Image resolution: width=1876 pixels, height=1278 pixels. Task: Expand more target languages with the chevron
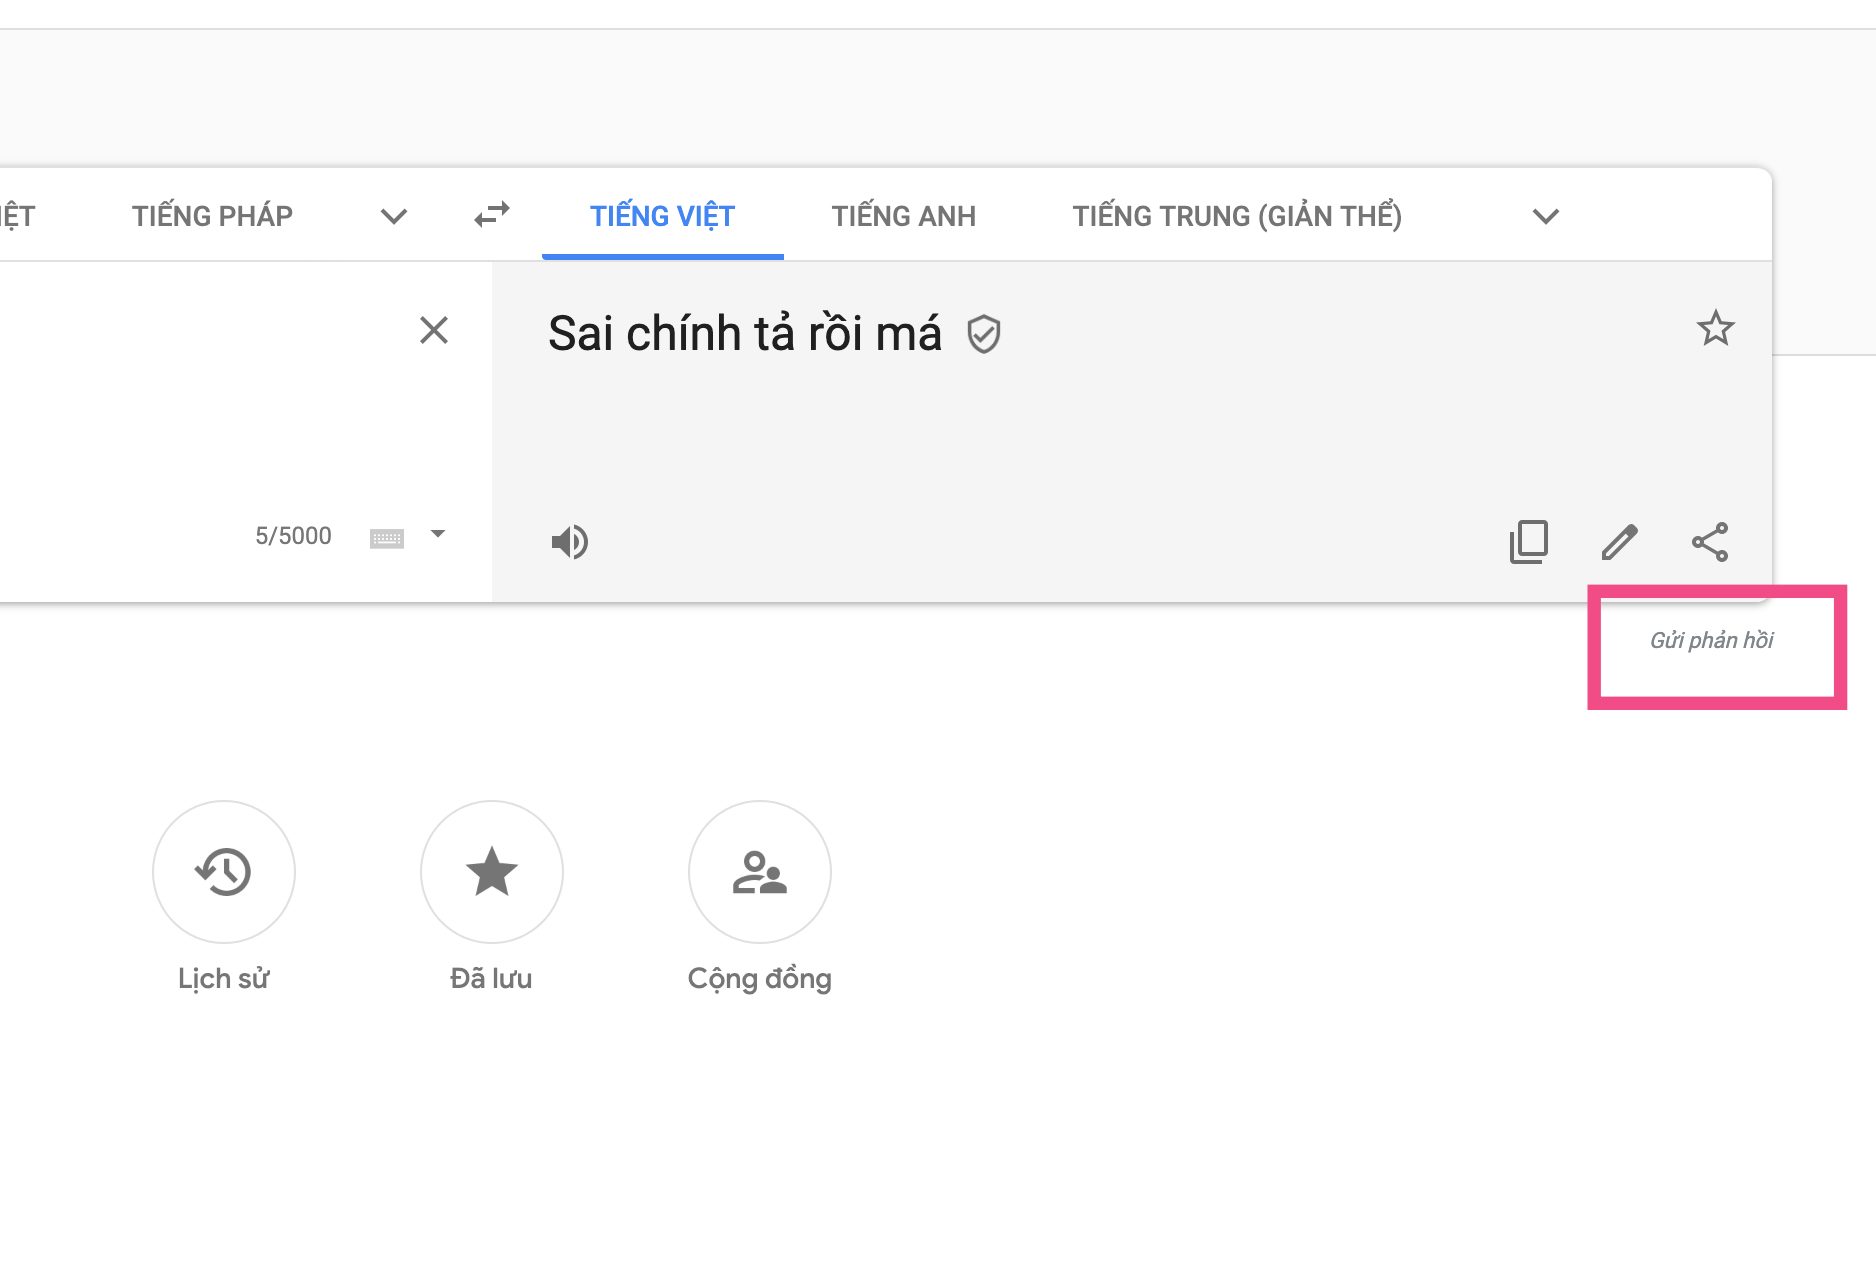coord(1544,216)
